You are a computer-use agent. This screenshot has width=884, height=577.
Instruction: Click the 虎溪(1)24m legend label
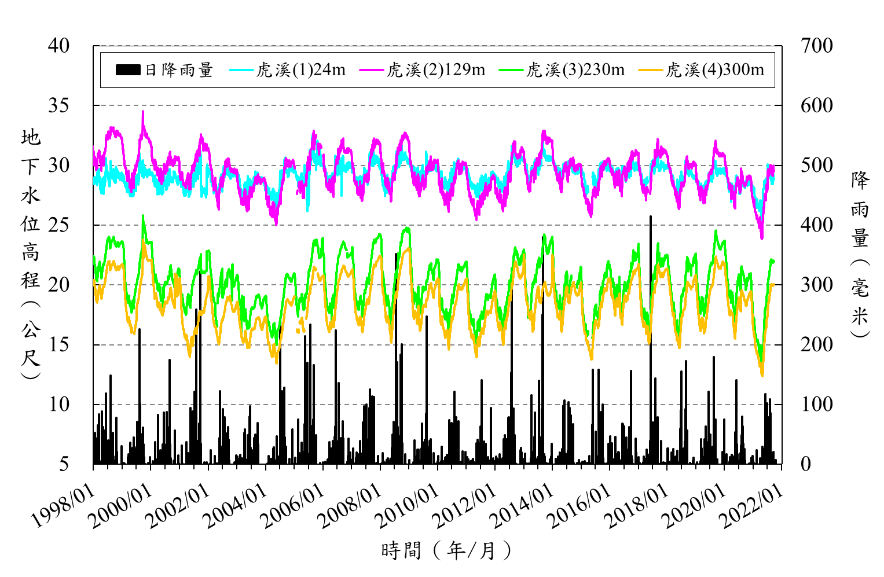click(301, 70)
